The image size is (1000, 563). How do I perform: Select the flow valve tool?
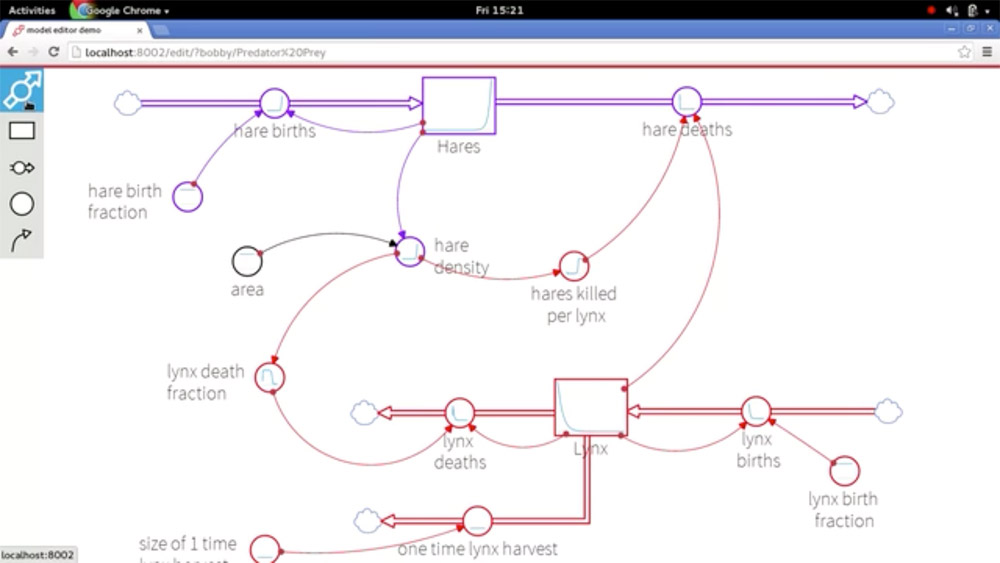(x=22, y=168)
